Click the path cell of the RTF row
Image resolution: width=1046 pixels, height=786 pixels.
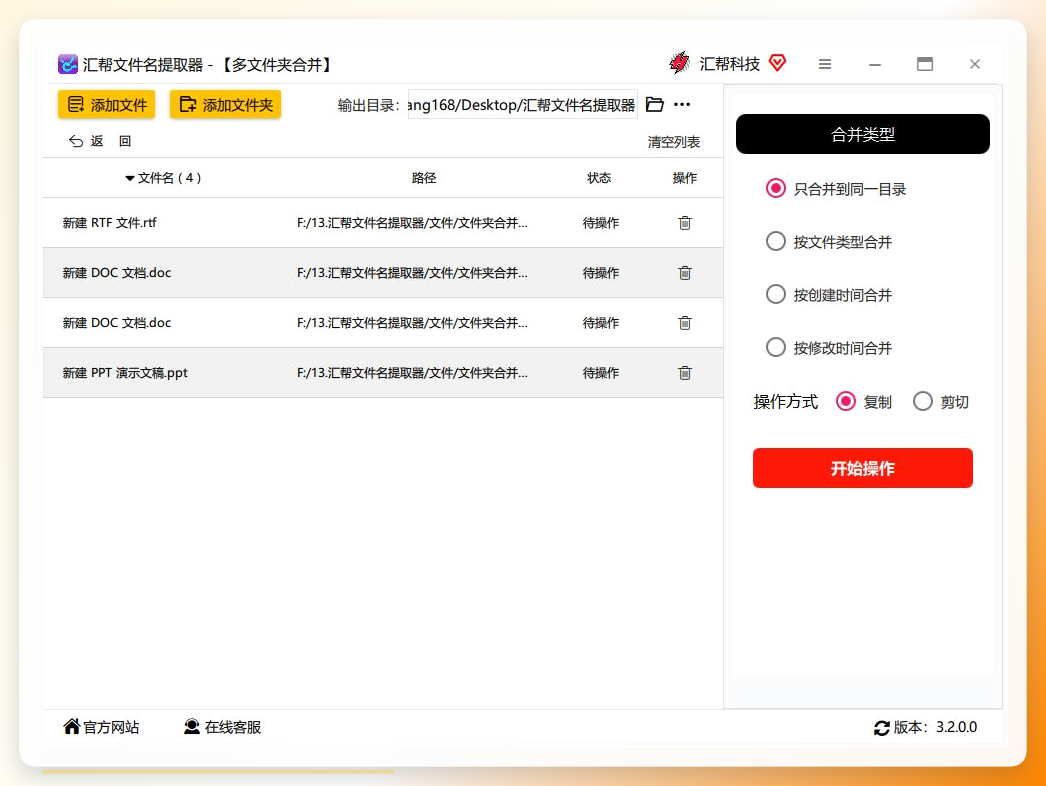pos(412,223)
